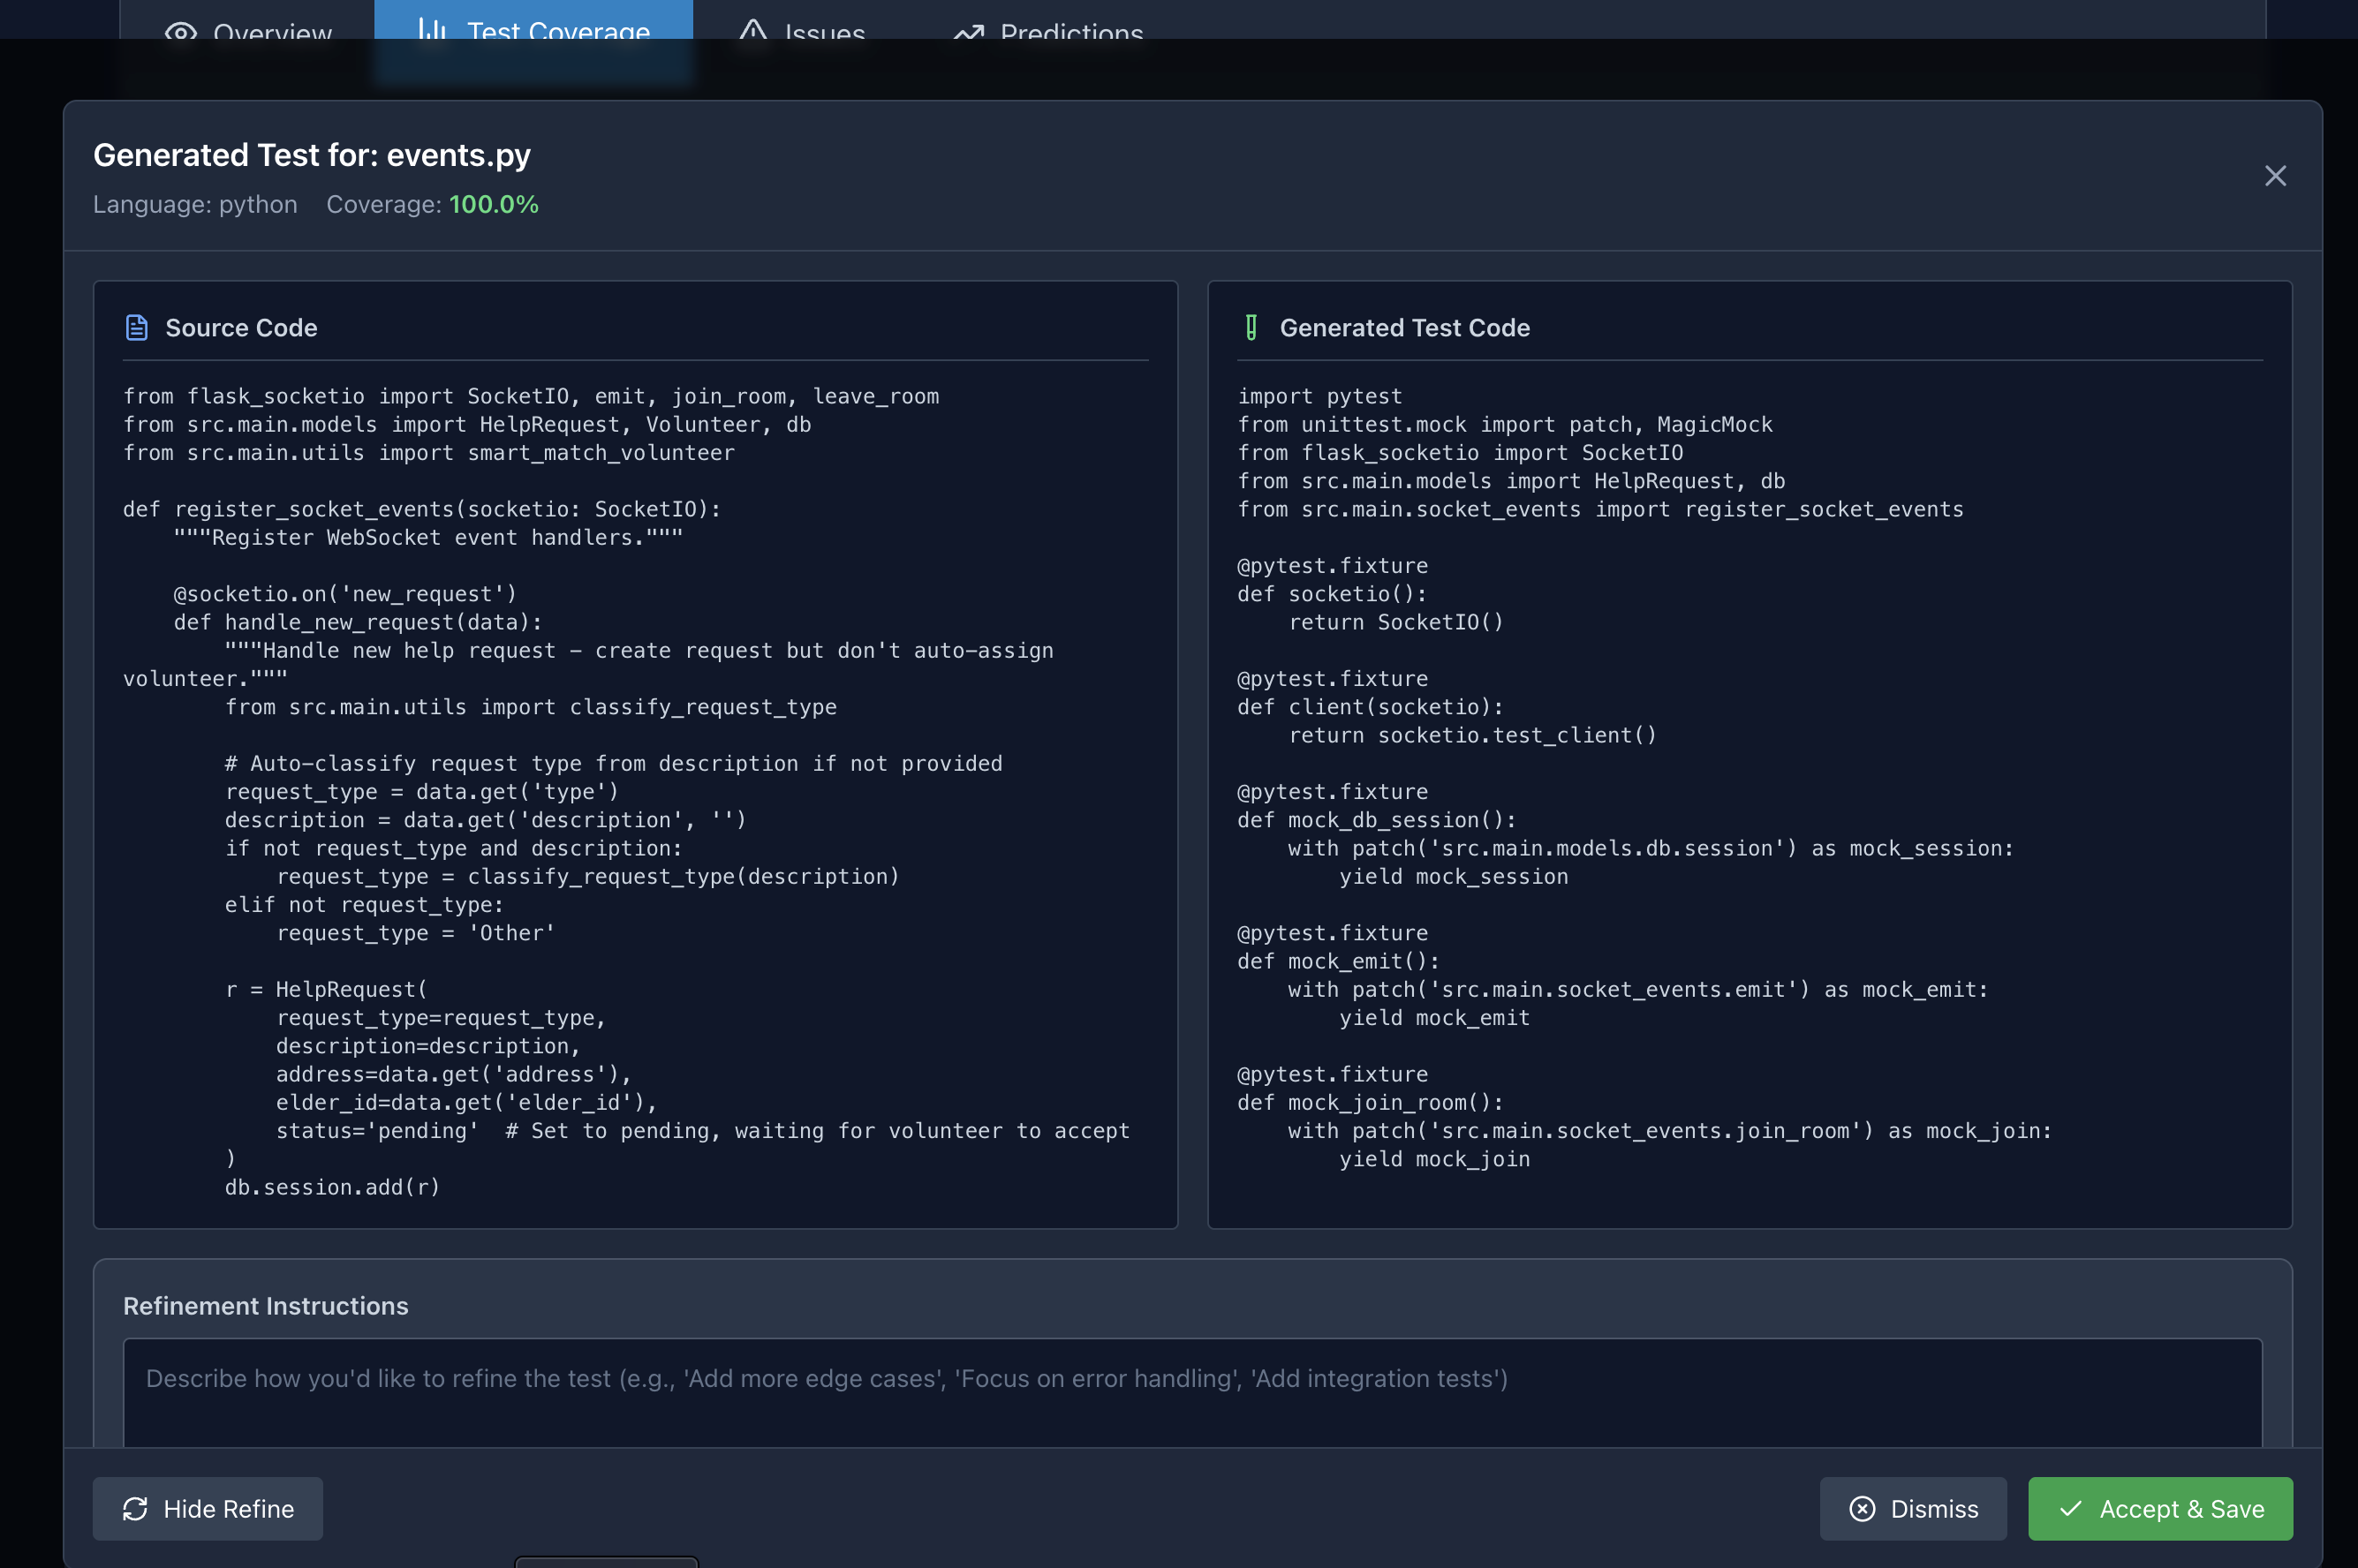Select the Test Coverage tab label

click(558, 30)
